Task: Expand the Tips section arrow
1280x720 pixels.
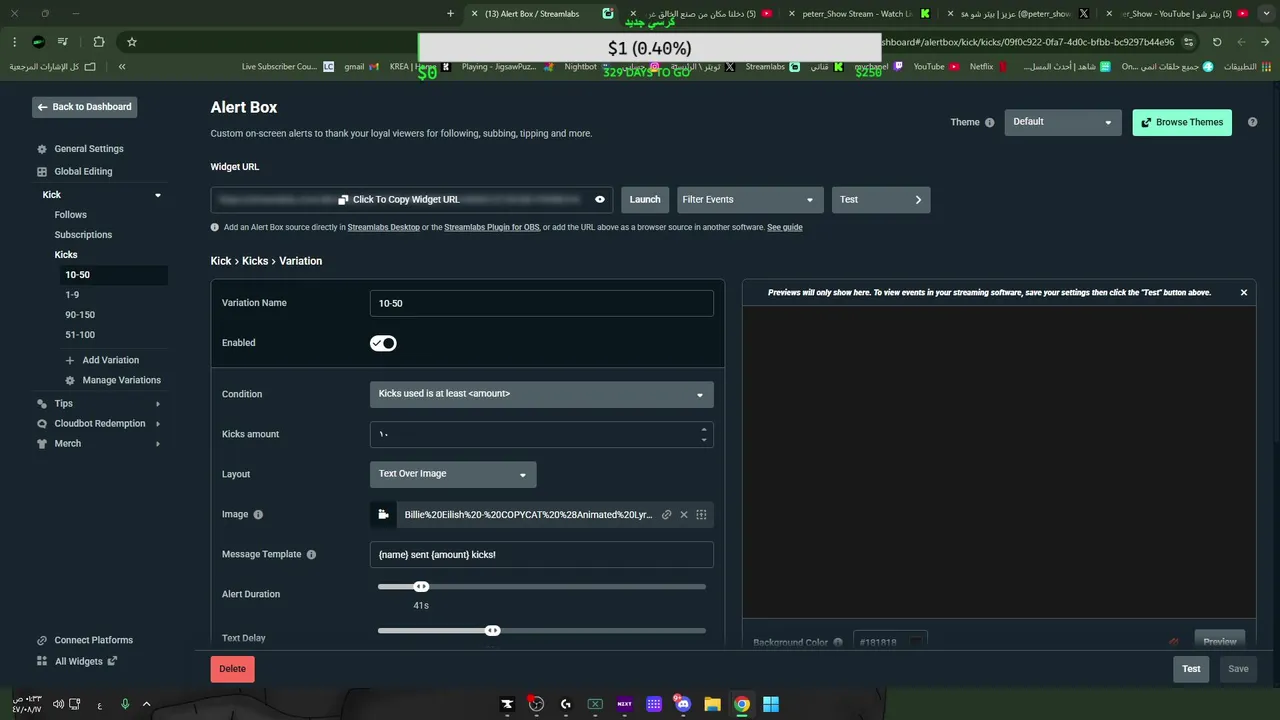Action: (158, 404)
